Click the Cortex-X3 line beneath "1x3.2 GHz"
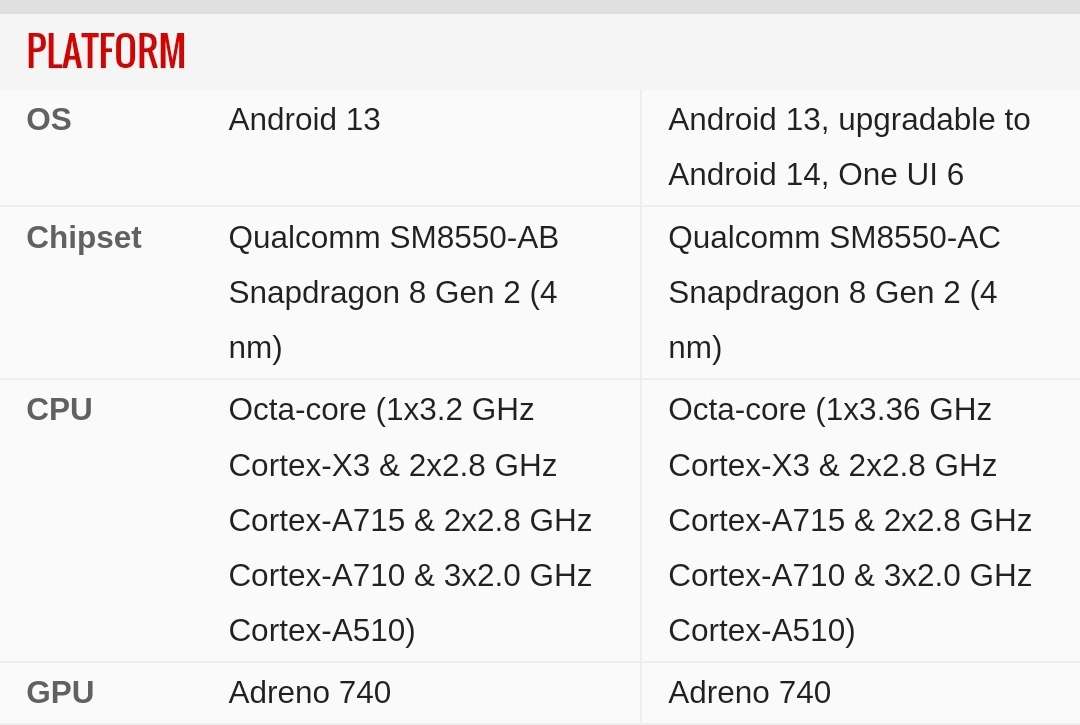1080x725 pixels. [392, 466]
